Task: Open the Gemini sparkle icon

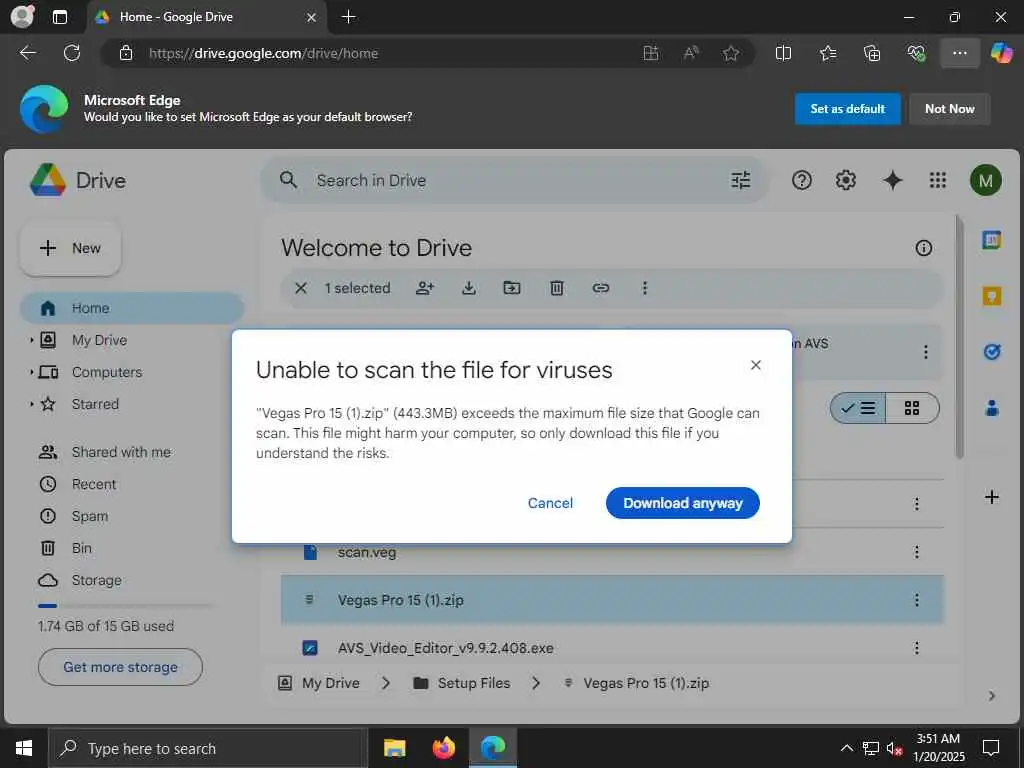Action: click(892, 180)
